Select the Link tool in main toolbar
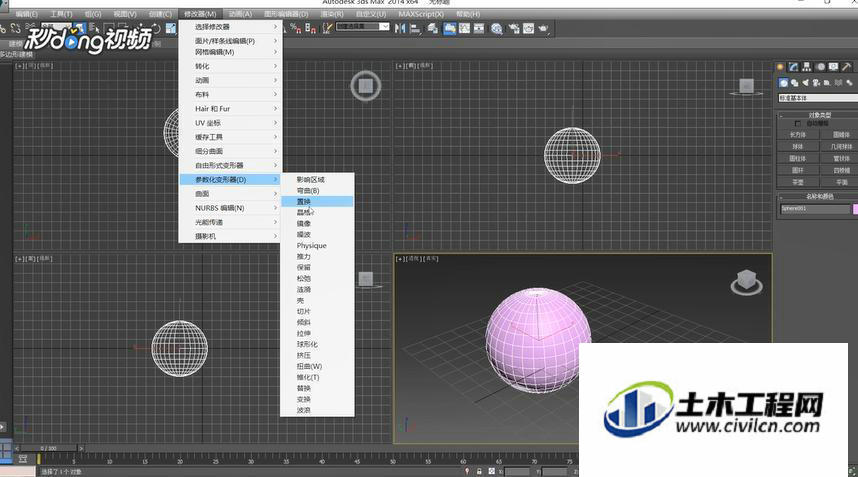This screenshot has width=858, height=477. (3, 28)
